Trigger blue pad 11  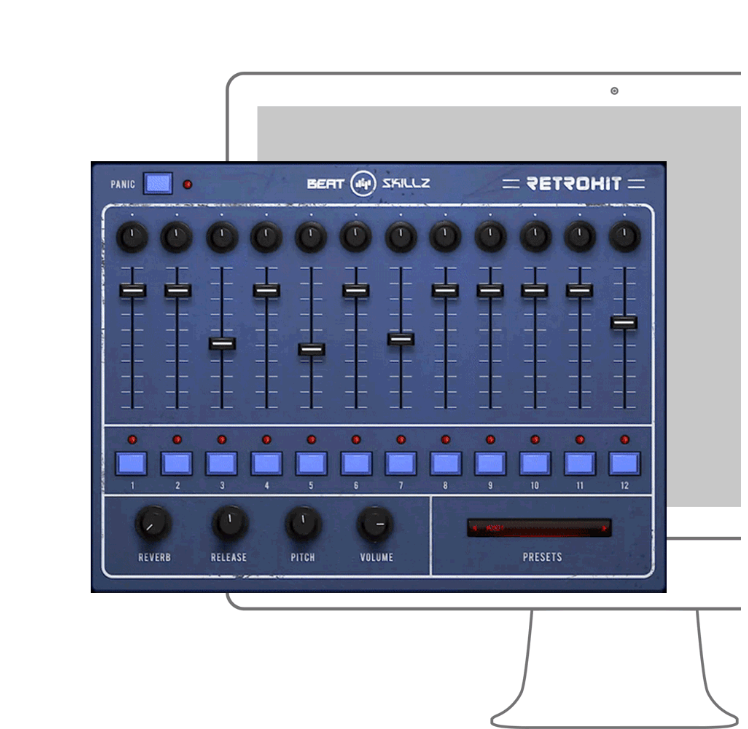coord(580,463)
